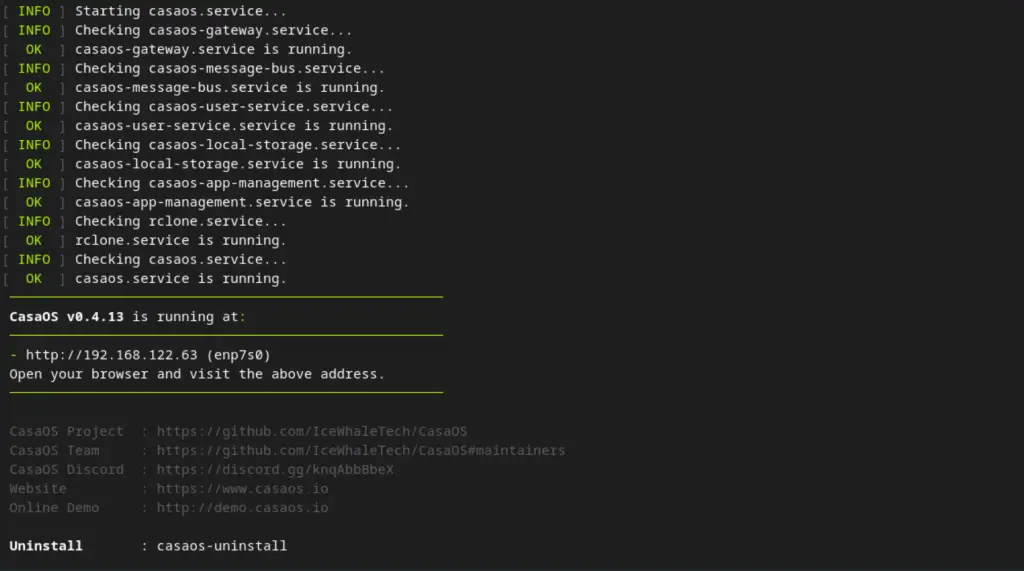
Task: Visit the https://www.casaos.io website link
Action: click(x=242, y=489)
